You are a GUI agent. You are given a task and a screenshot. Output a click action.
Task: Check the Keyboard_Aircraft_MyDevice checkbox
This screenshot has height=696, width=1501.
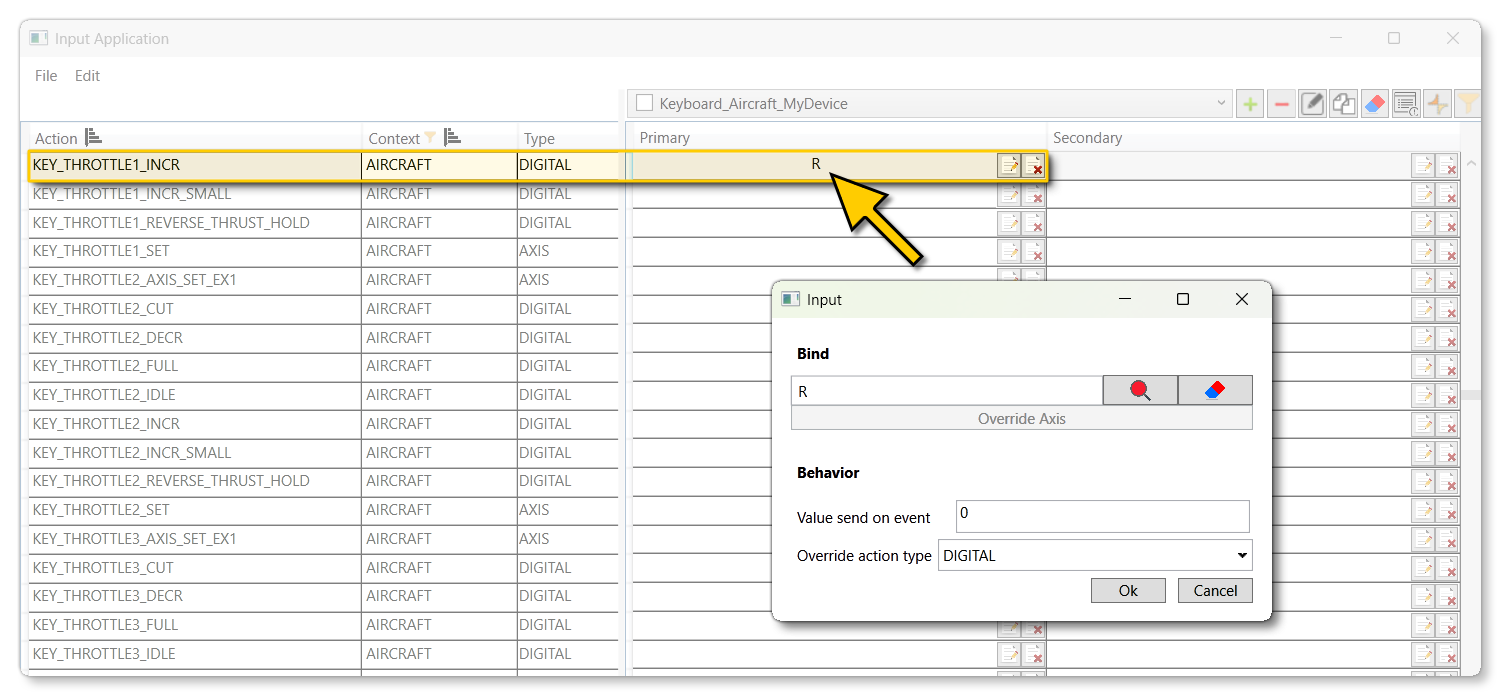click(x=645, y=102)
